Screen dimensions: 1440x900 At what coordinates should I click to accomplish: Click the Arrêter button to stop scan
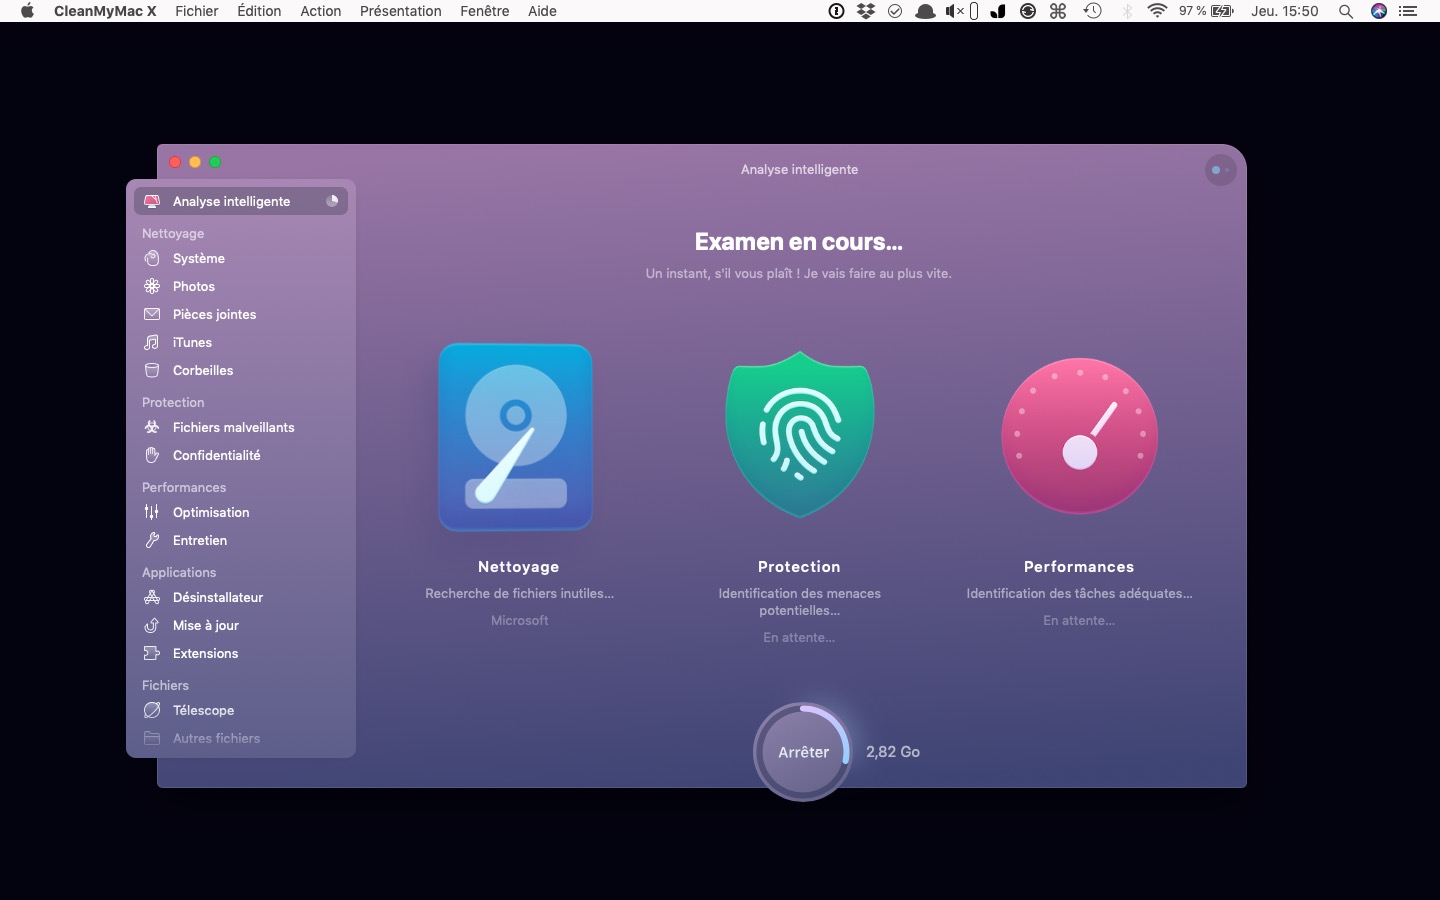[x=803, y=752]
